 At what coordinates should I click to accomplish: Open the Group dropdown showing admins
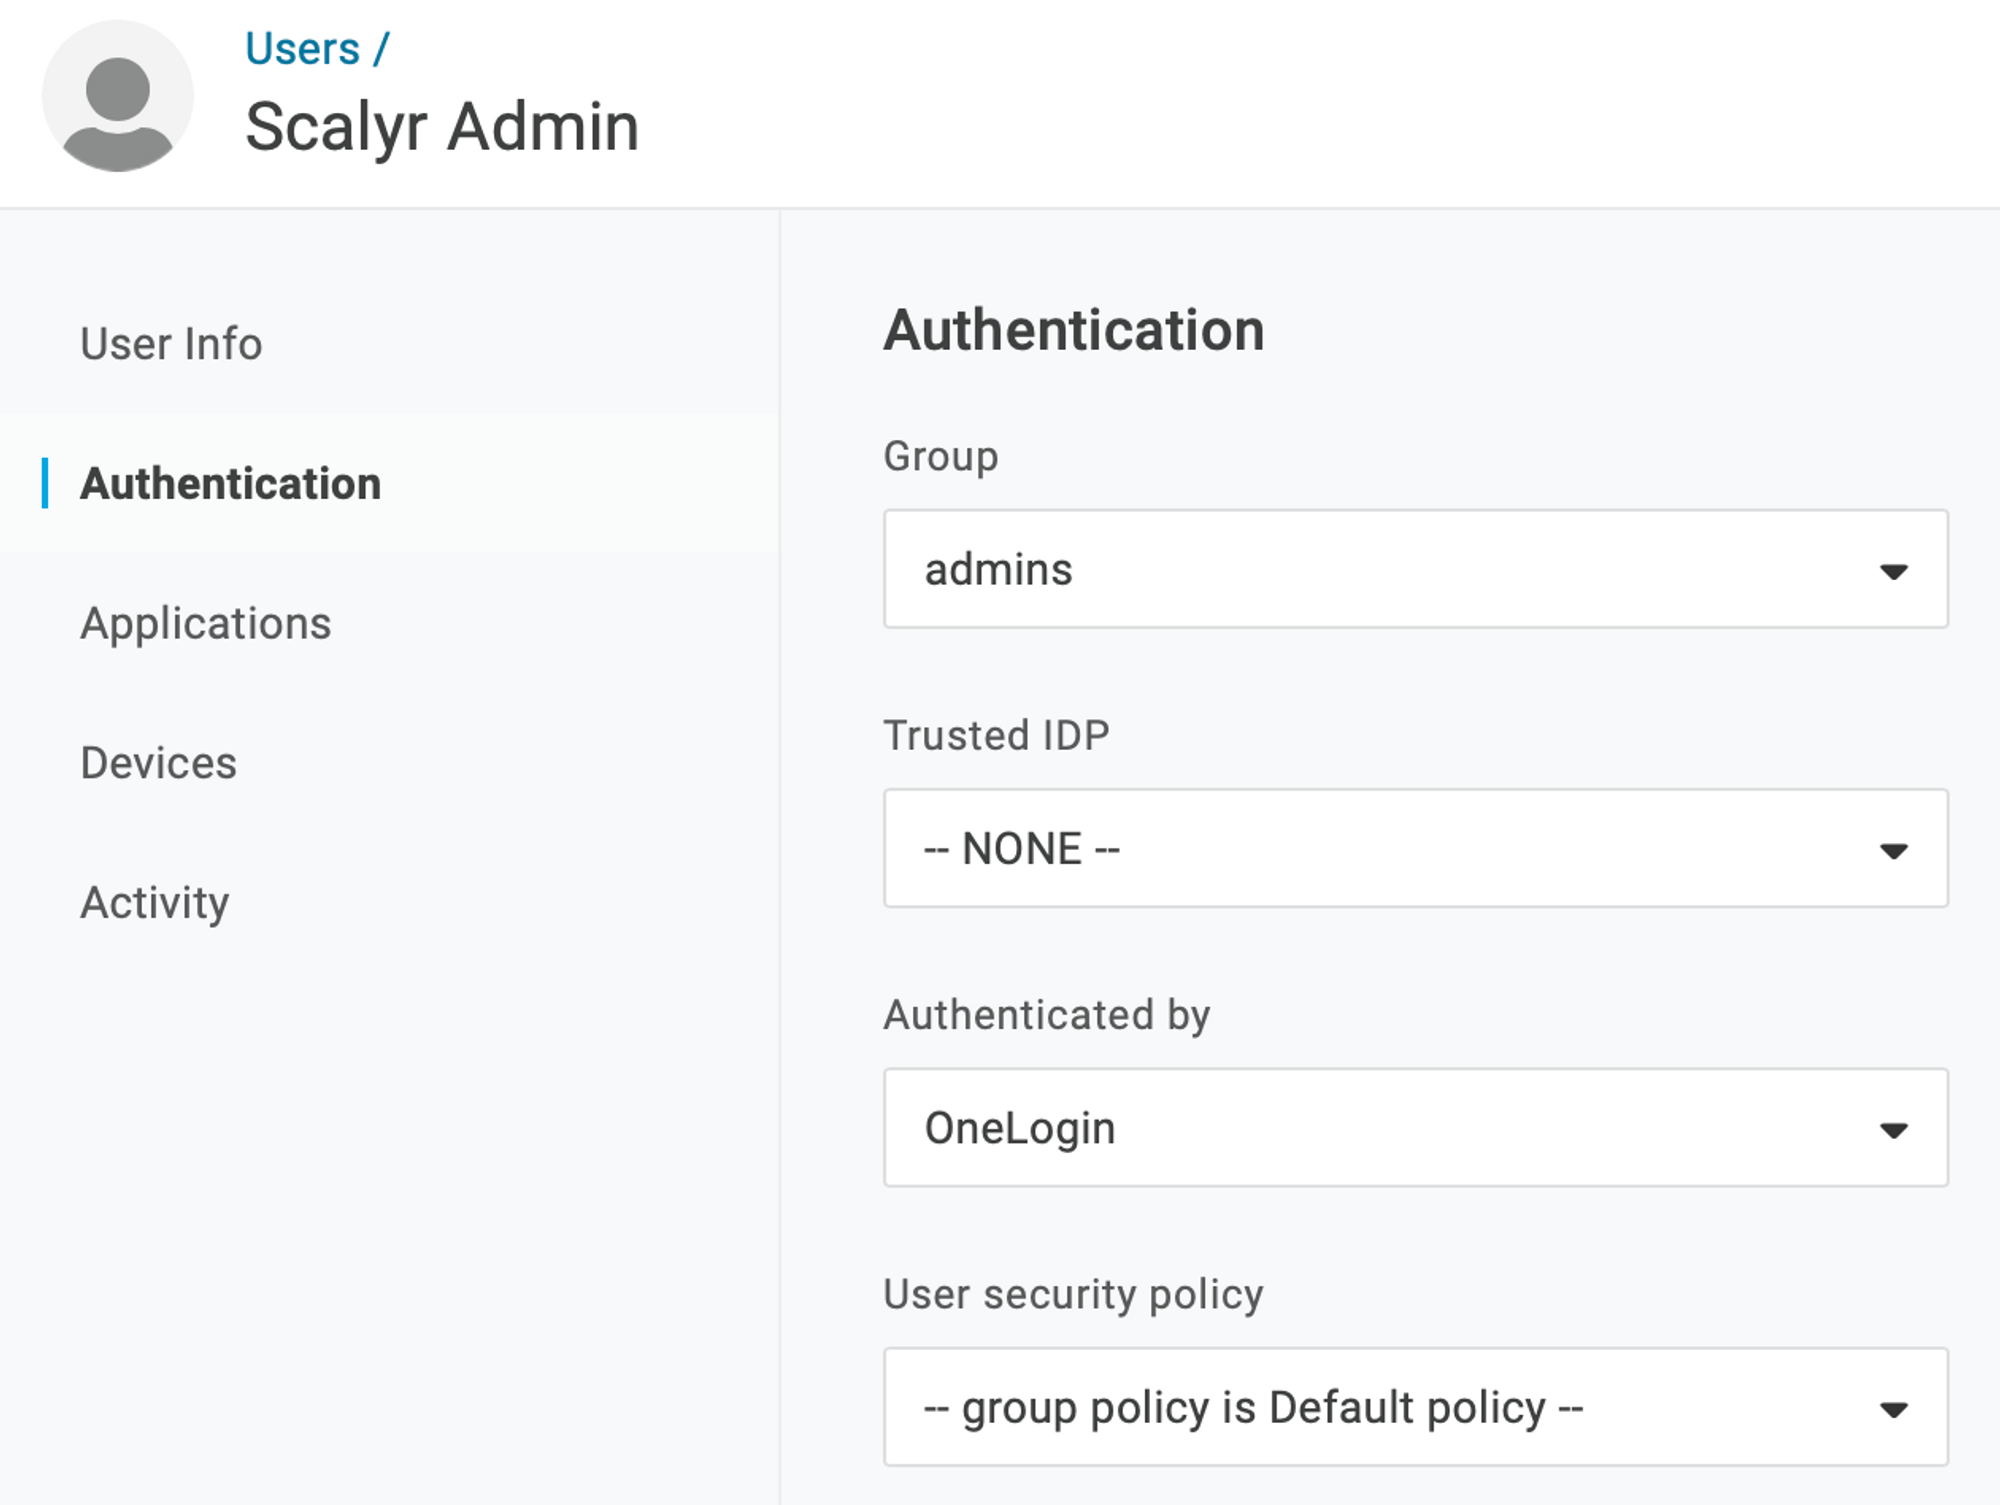pyautogui.click(x=1416, y=569)
